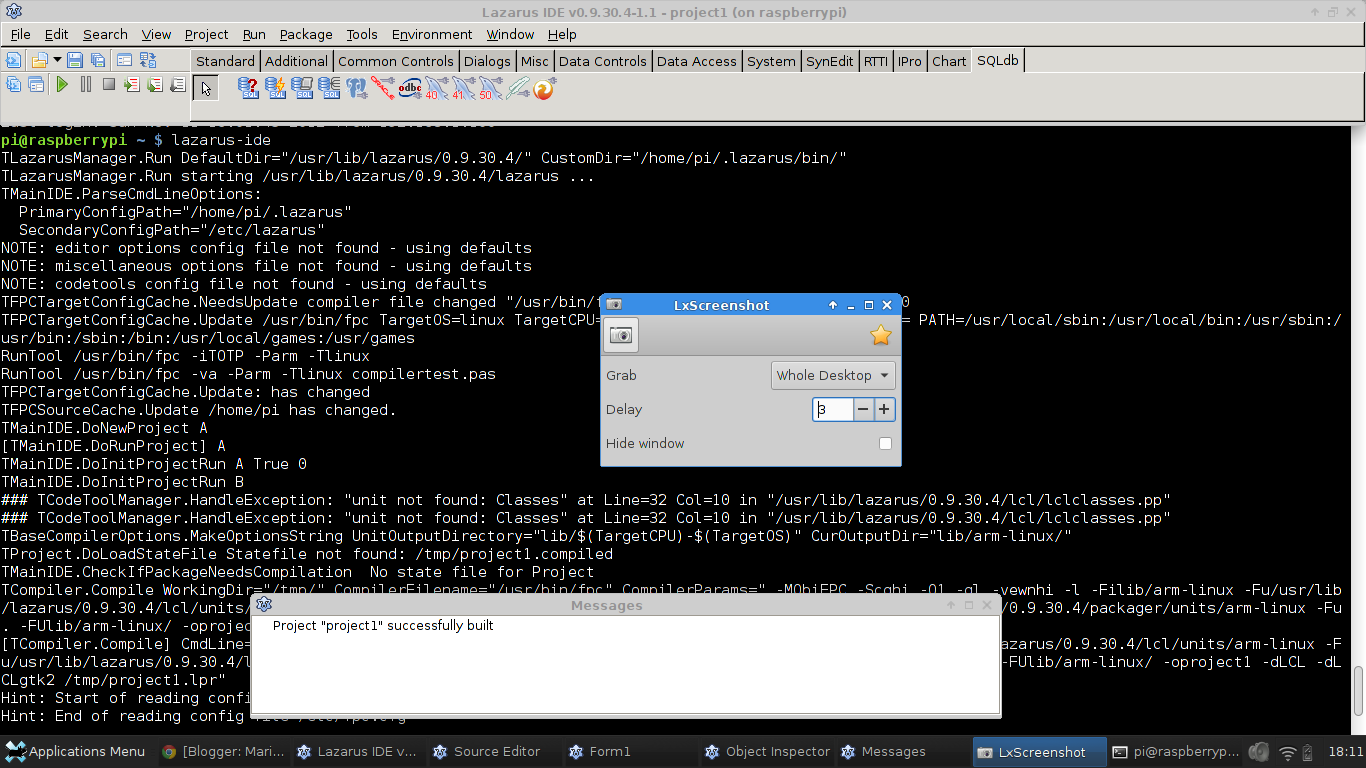The height and width of the screenshot is (768, 1366).
Task: Increase the screenshot Delay with the plus button
Action: tap(884, 409)
